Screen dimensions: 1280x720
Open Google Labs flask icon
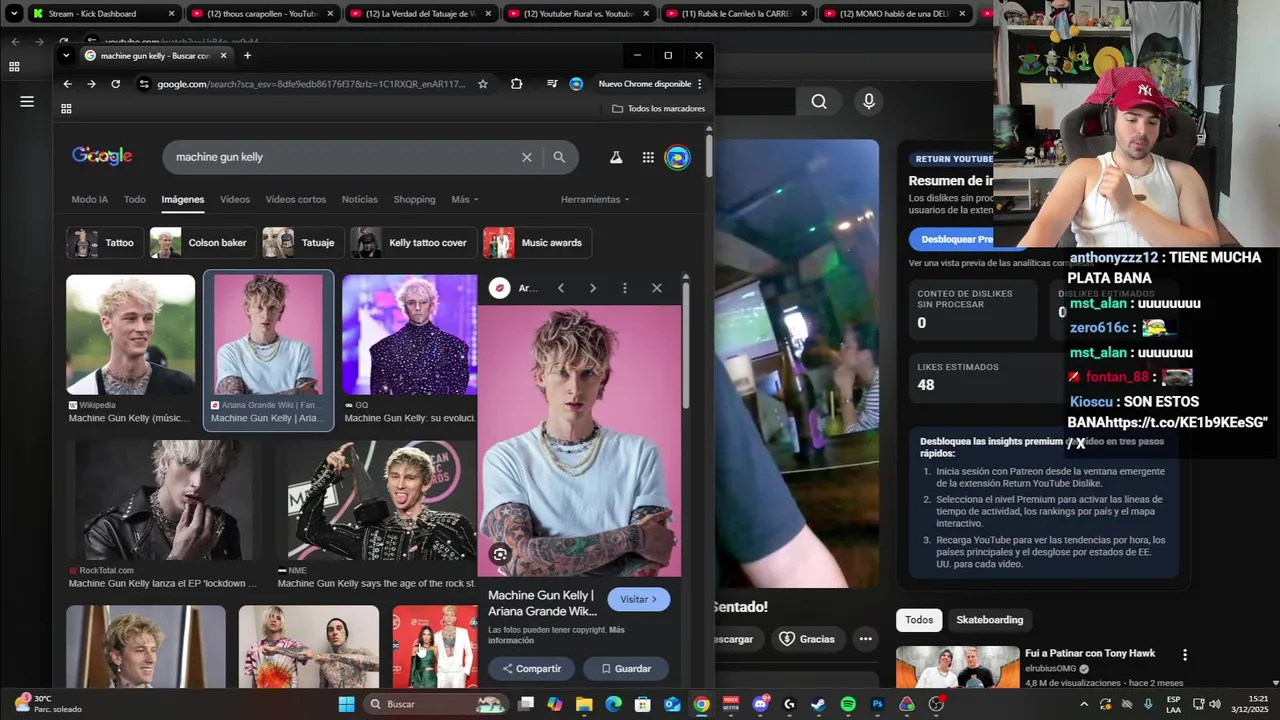click(616, 157)
